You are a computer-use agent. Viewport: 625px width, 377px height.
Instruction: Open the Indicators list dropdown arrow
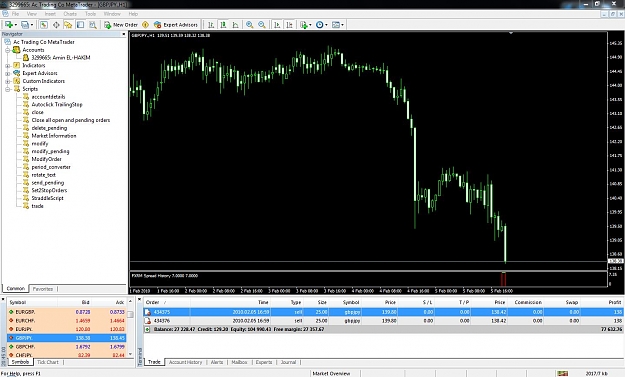(310, 25)
